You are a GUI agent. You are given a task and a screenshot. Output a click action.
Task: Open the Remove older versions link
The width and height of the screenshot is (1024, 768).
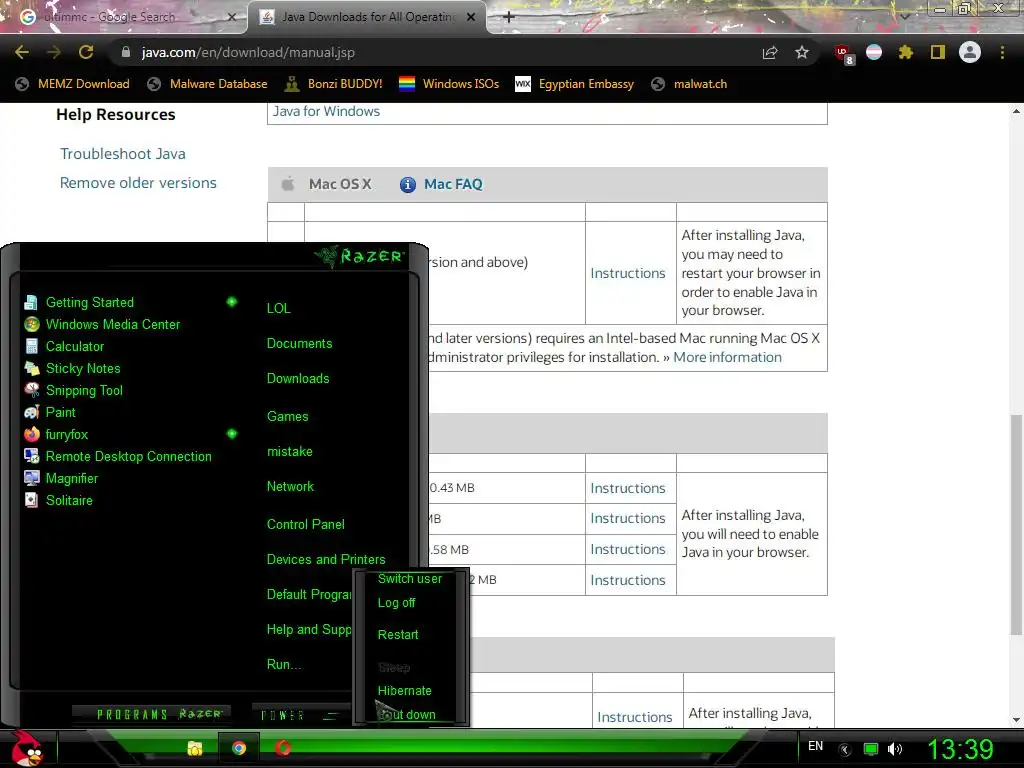click(x=138, y=183)
